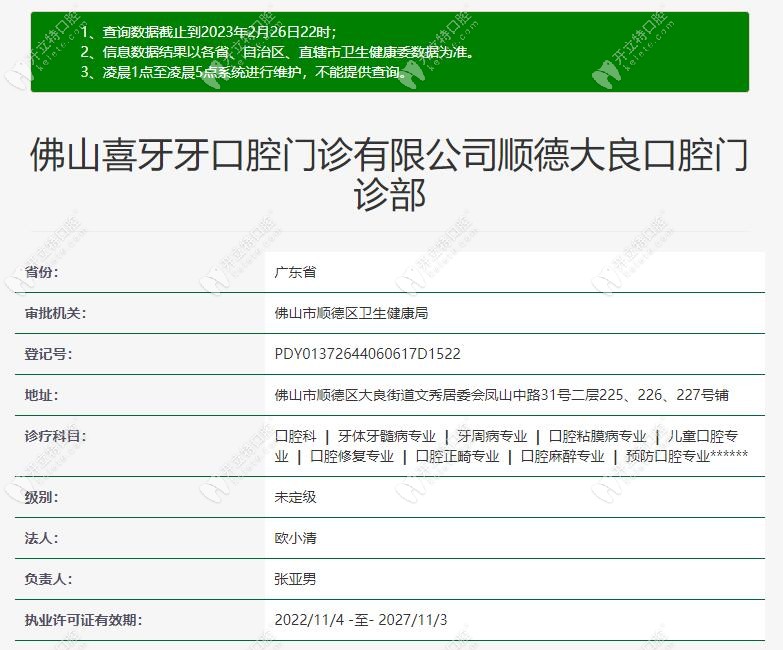This screenshot has width=783, height=650.
Task: Click the legal person name 欧小清
Action: (x=295, y=538)
